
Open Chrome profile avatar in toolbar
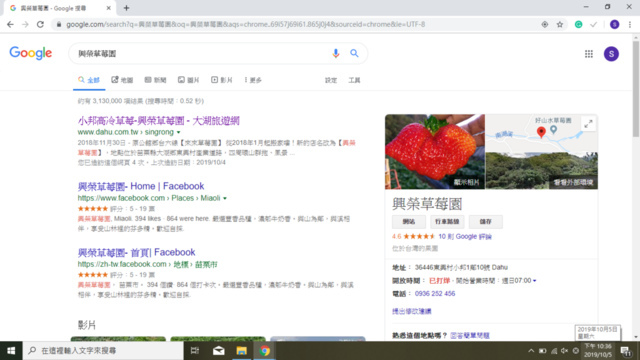pyautogui.click(x=614, y=24)
